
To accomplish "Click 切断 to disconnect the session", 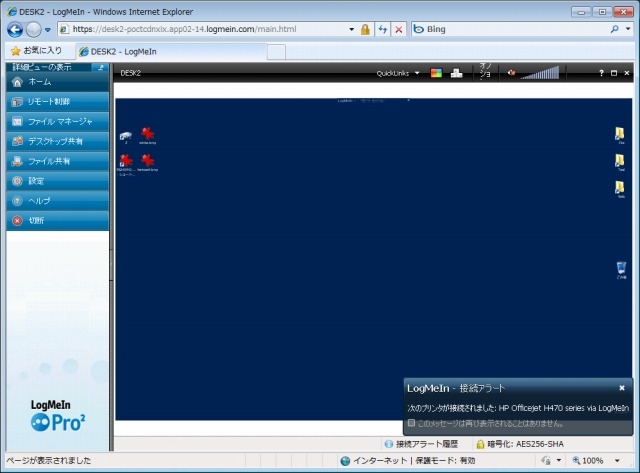I will click(58, 220).
